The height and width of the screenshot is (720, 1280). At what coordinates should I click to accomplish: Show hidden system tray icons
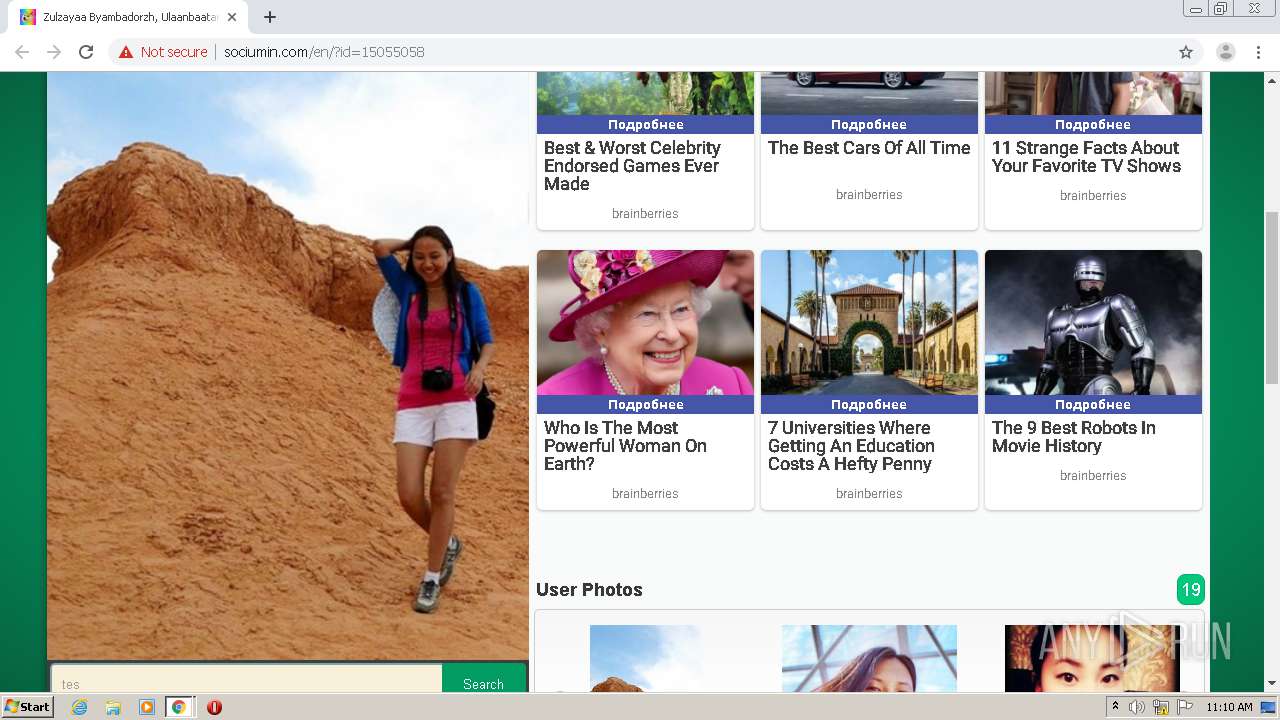(x=1115, y=707)
